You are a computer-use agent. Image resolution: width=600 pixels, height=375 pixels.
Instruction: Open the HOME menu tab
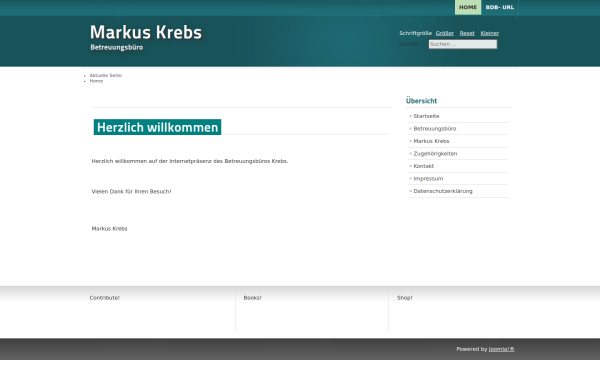click(468, 7)
